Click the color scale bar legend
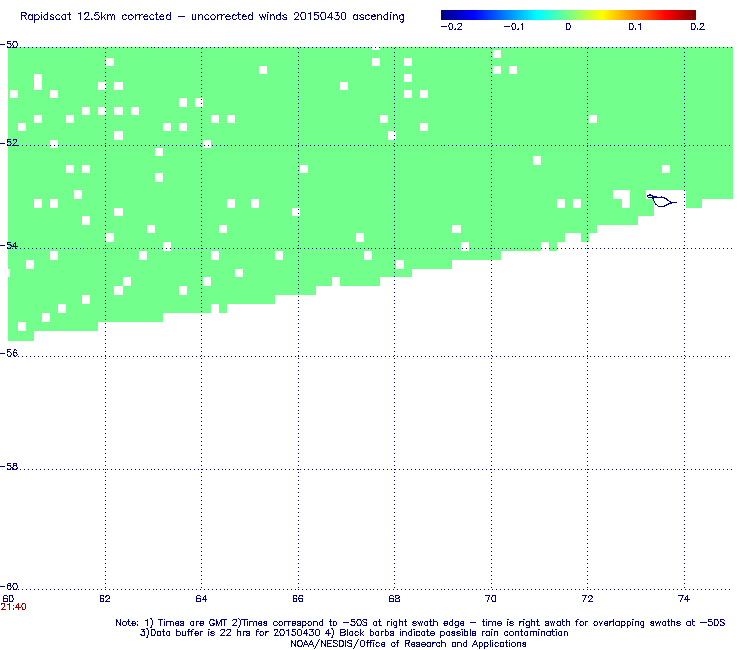The width and height of the screenshot is (740, 650). [568, 15]
